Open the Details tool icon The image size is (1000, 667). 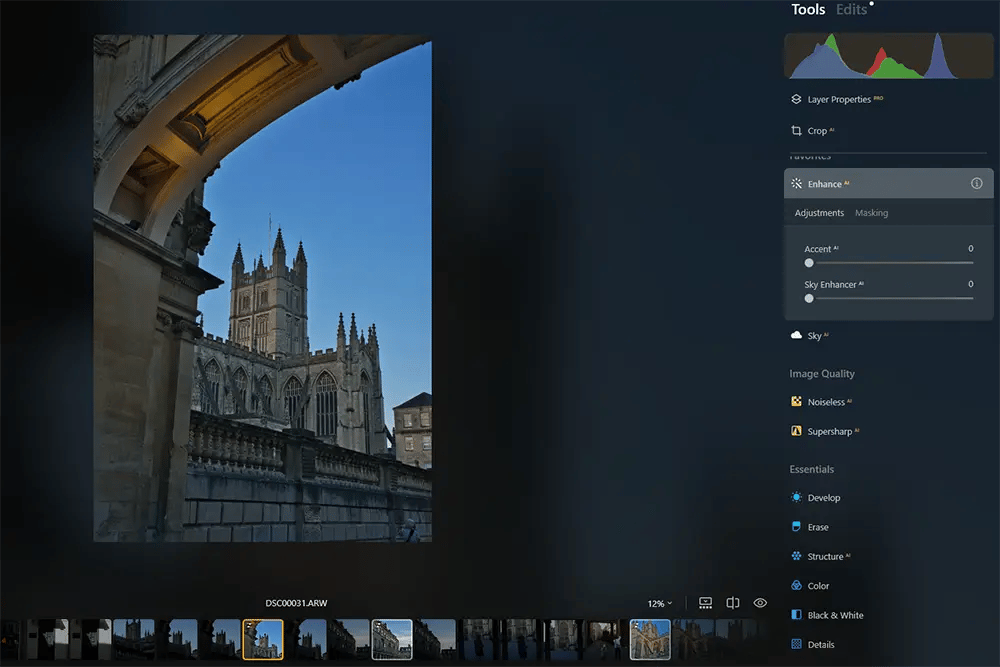click(x=796, y=644)
